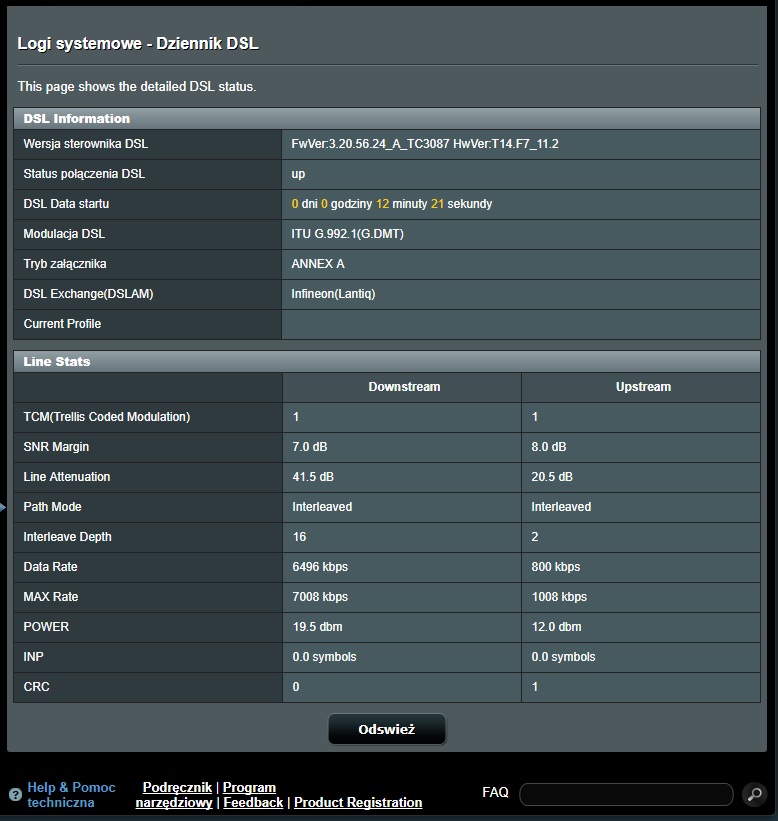Click the Downstream column header

404,387
